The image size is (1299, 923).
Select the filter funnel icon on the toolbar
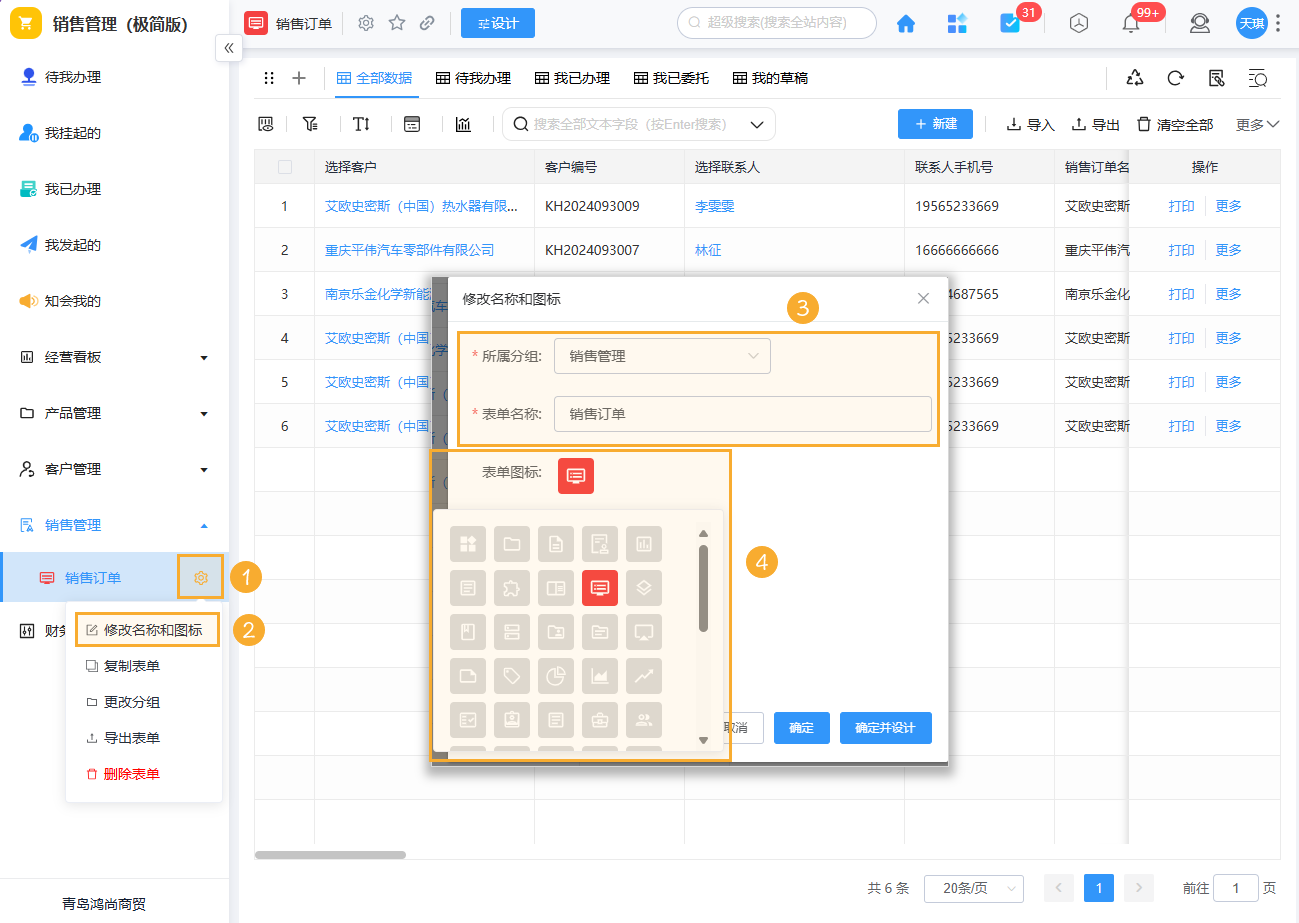point(310,123)
